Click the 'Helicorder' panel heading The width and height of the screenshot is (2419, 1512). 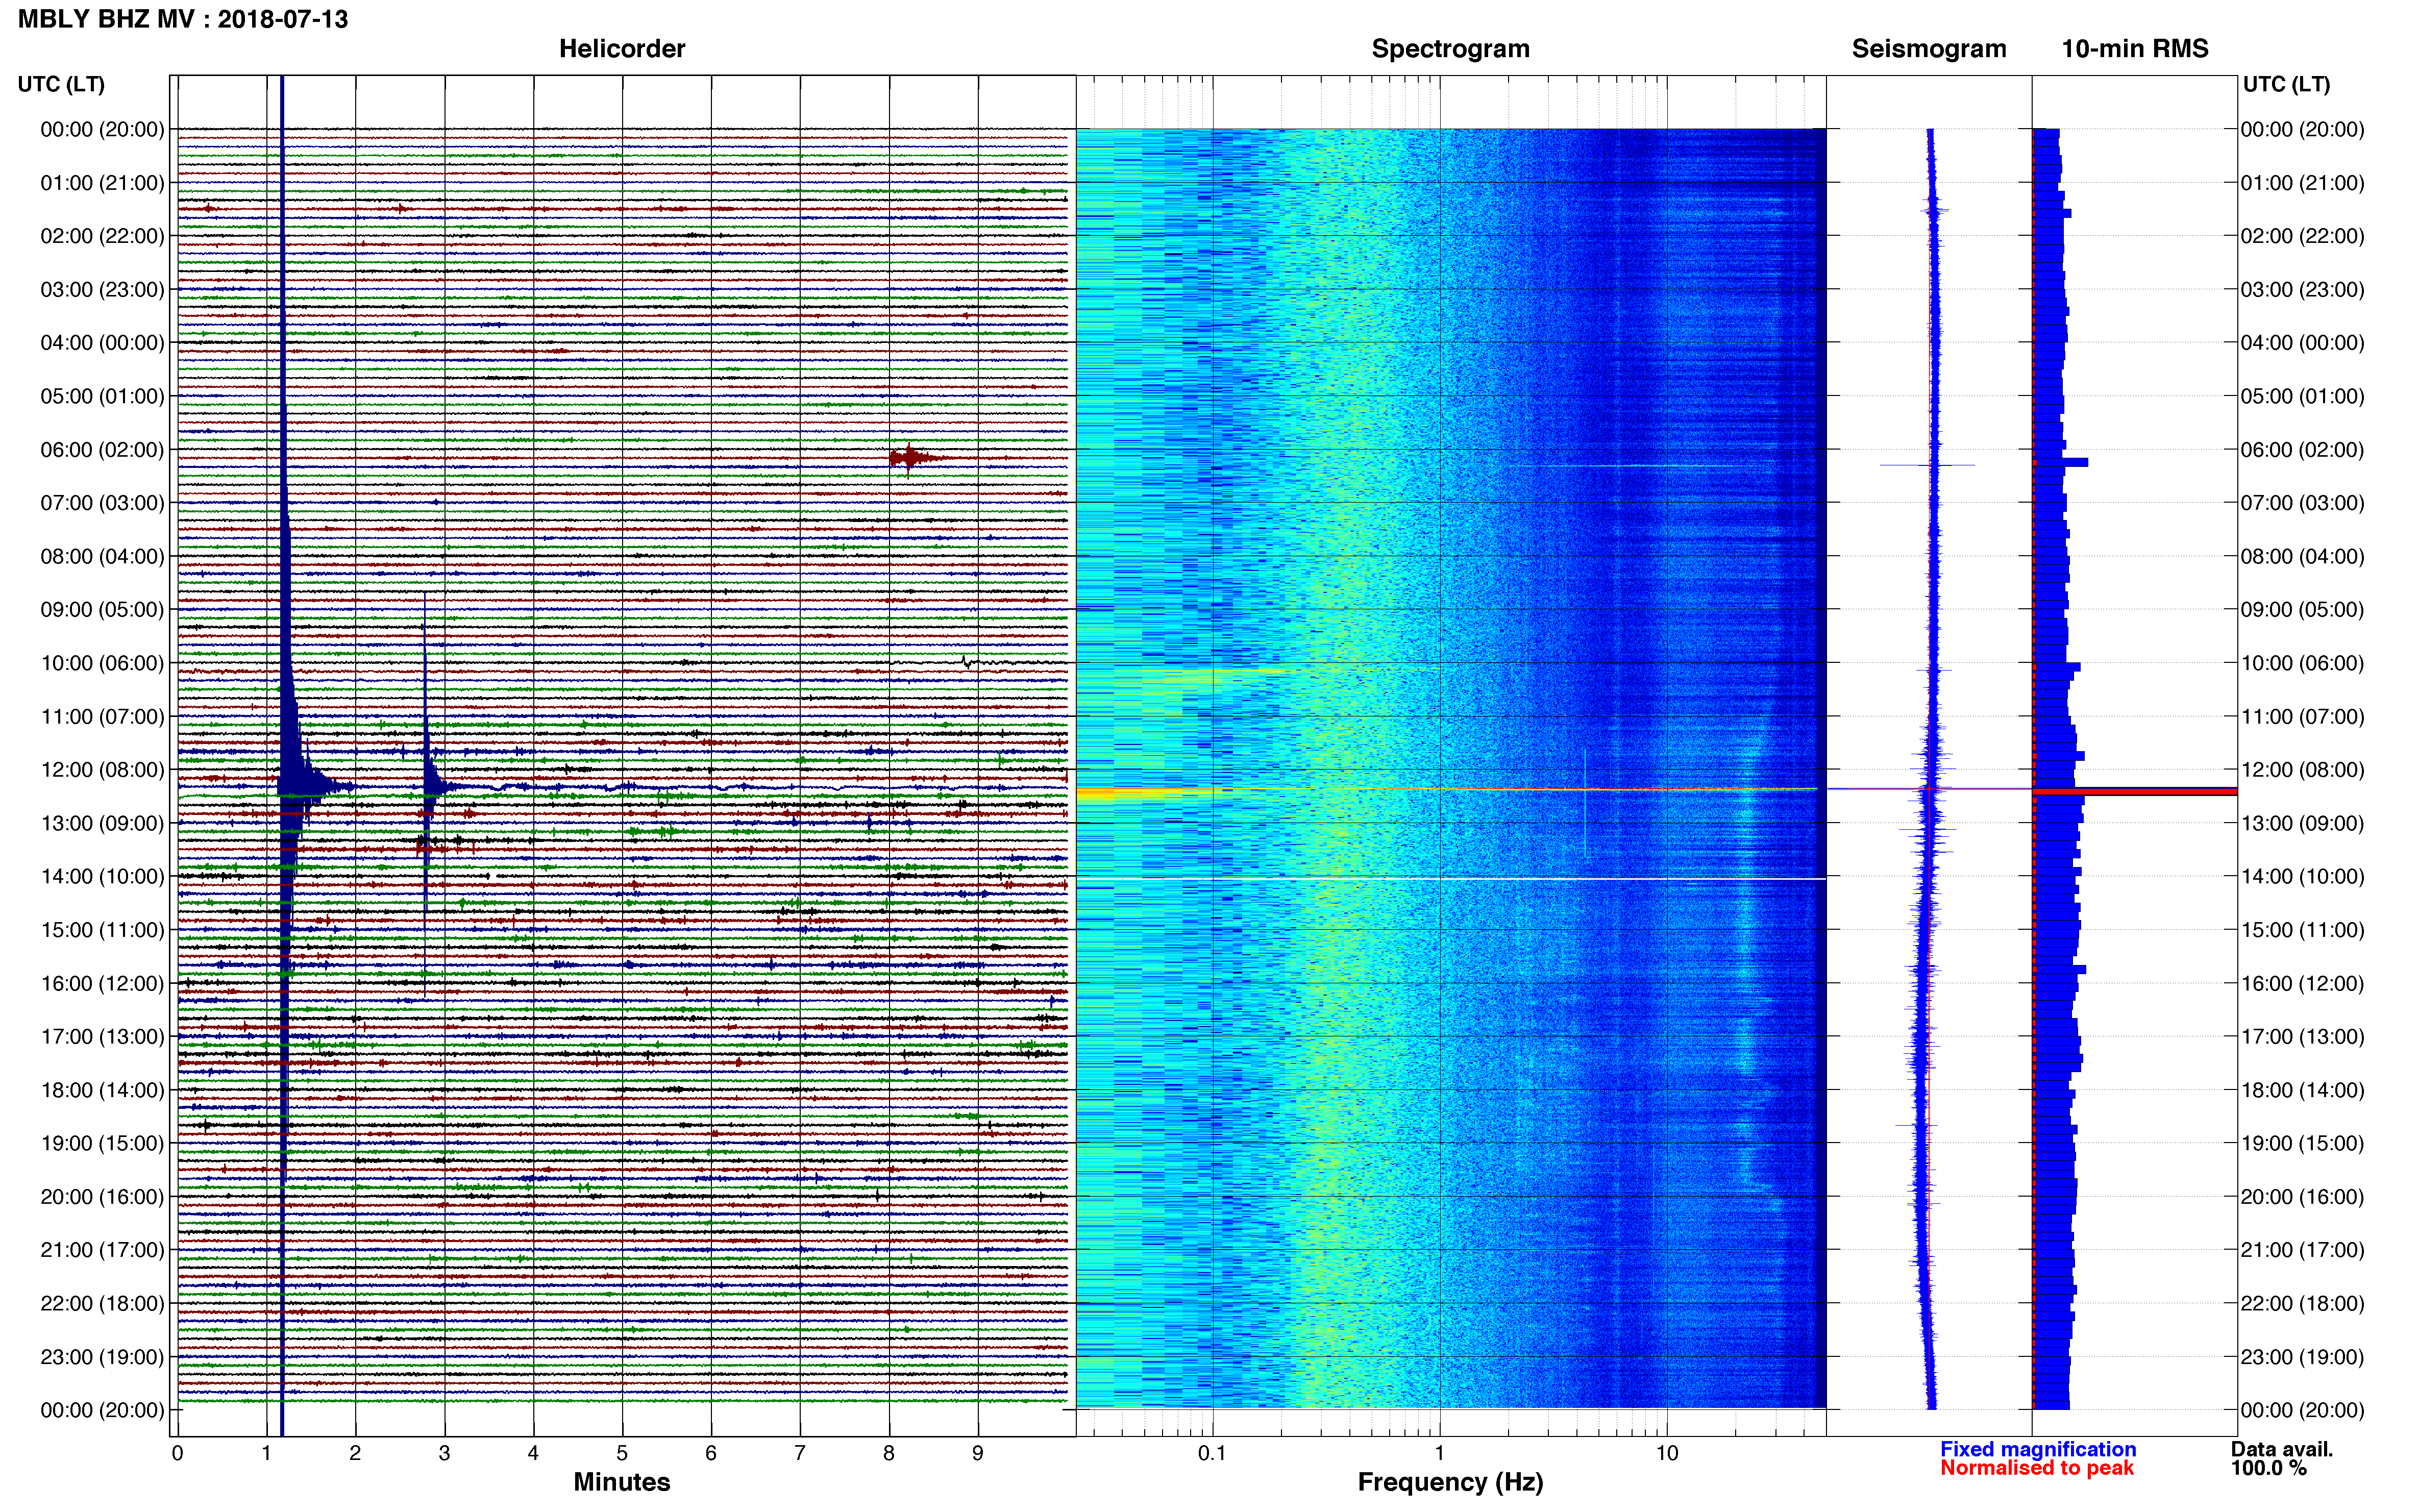click(x=622, y=49)
